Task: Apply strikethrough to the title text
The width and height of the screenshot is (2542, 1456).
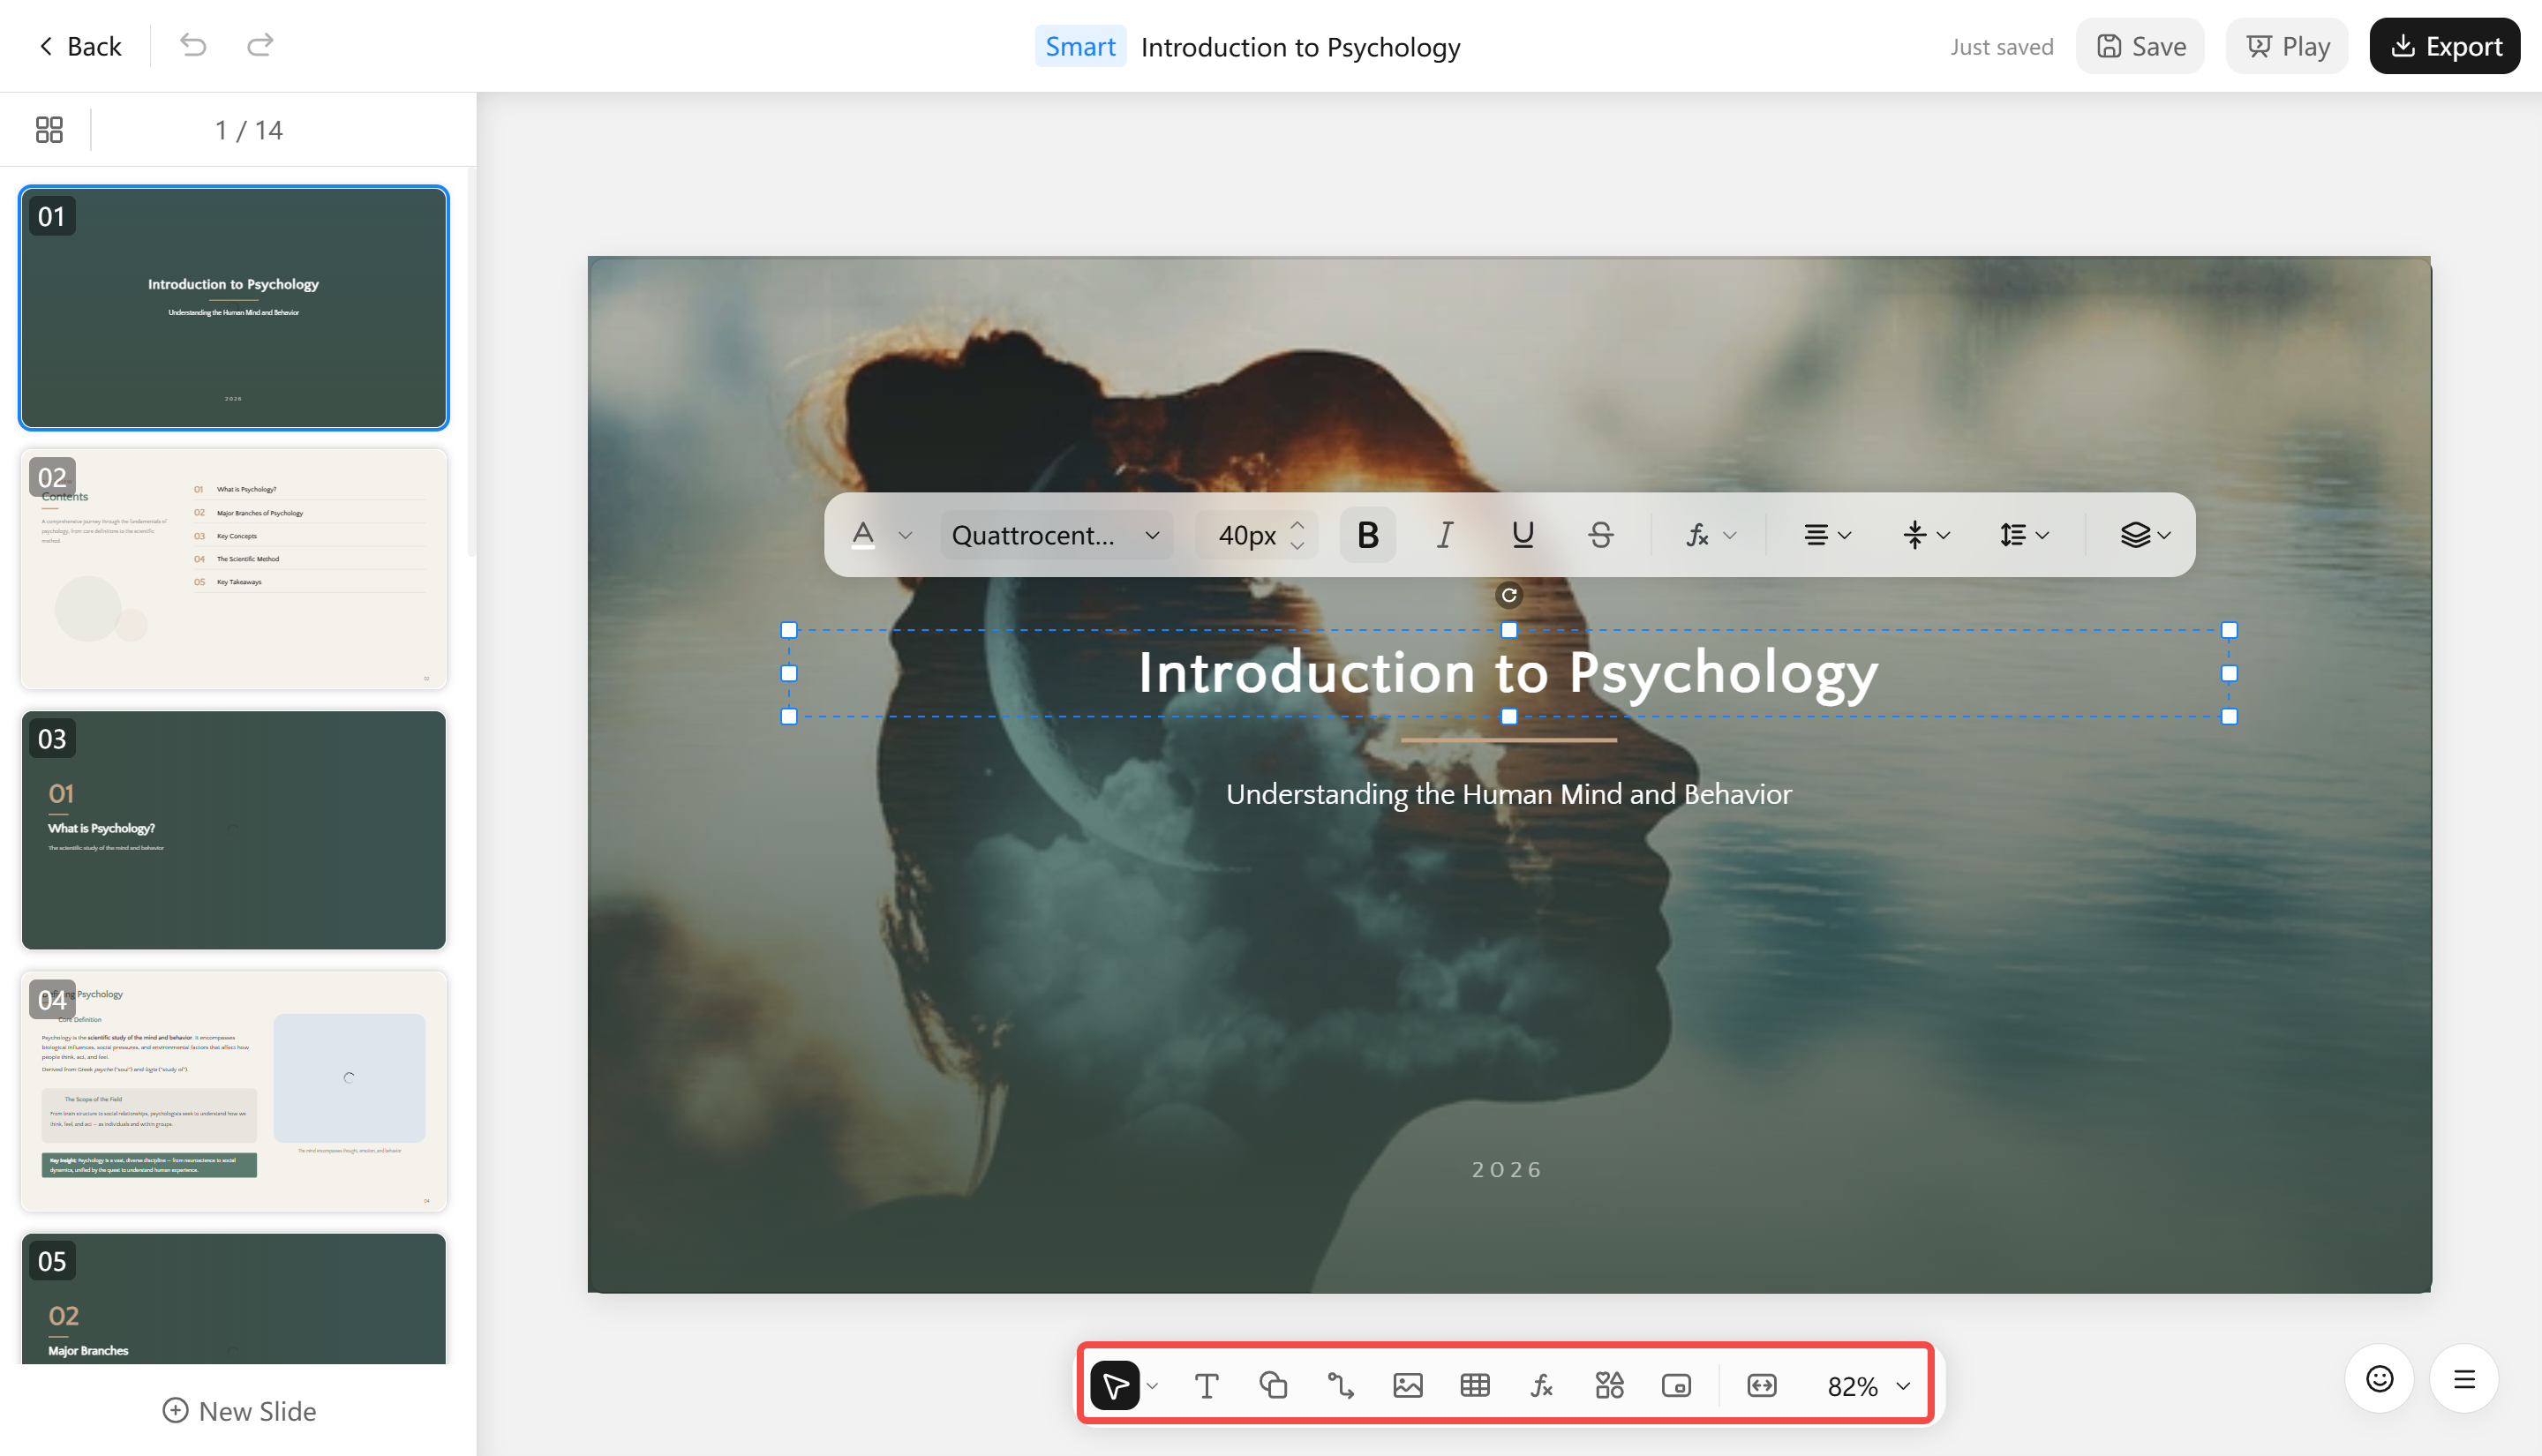Action: 1600,535
